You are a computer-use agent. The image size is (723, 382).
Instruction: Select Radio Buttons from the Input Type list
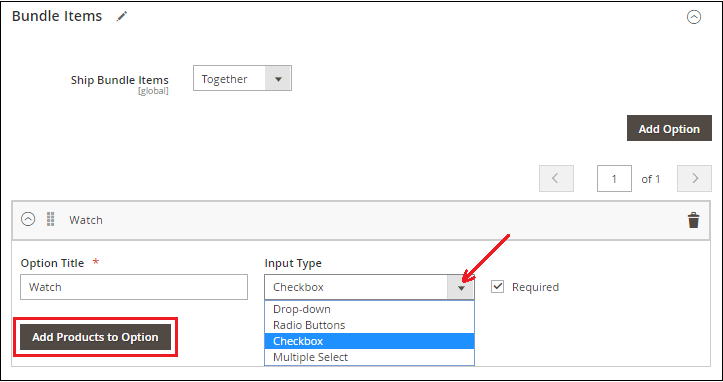point(369,325)
